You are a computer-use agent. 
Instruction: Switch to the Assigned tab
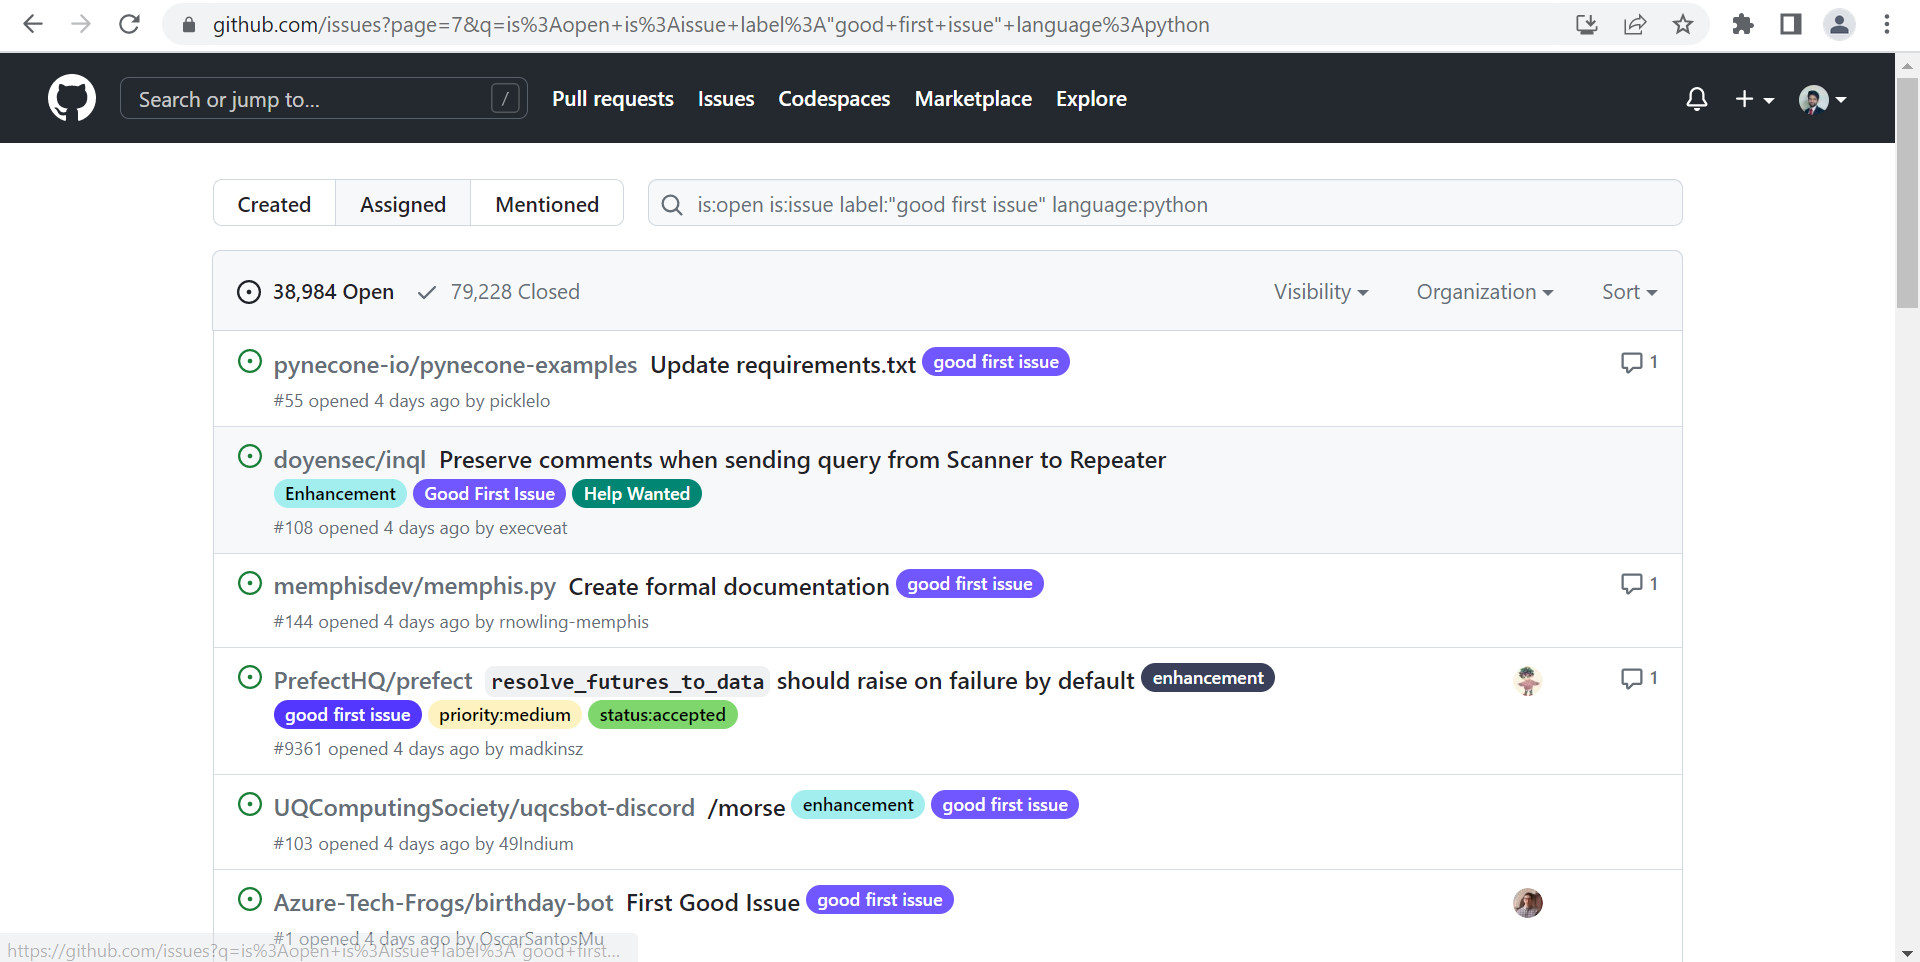tap(402, 203)
